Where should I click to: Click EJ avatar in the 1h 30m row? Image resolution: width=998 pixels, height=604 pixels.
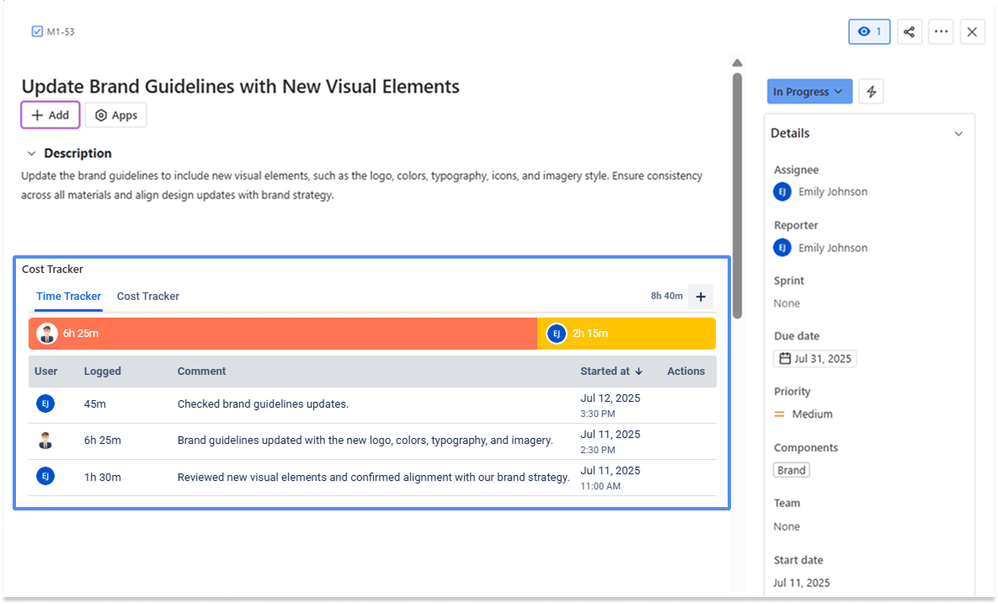pos(45,476)
